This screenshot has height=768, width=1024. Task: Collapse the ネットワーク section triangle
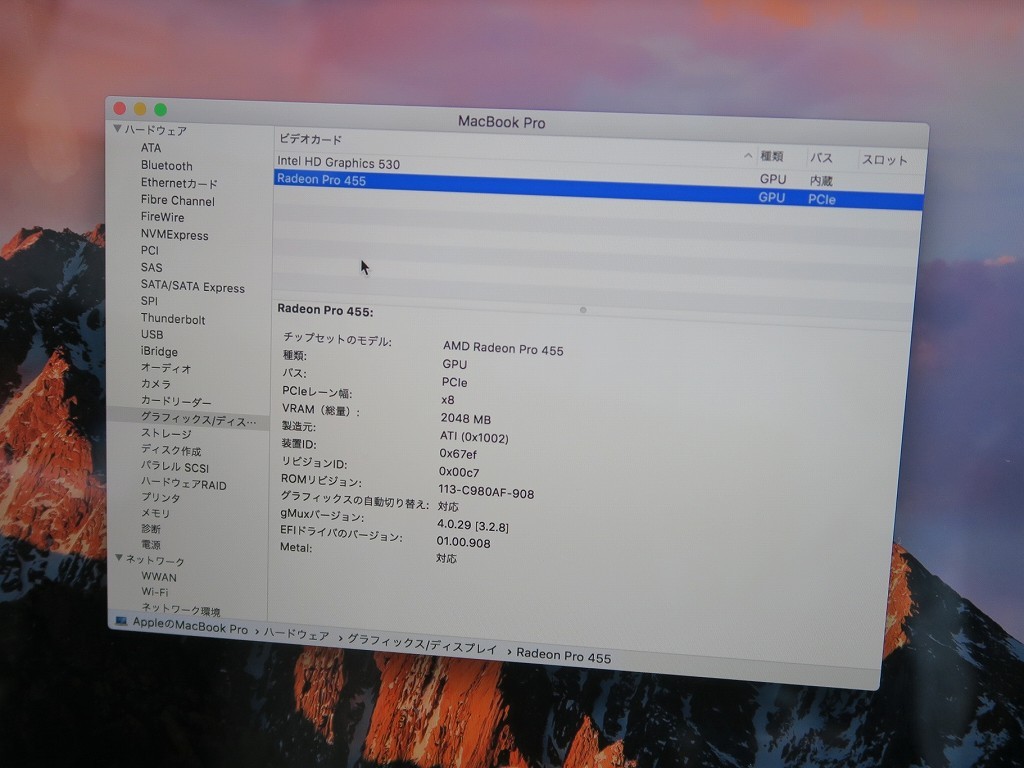tap(119, 558)
